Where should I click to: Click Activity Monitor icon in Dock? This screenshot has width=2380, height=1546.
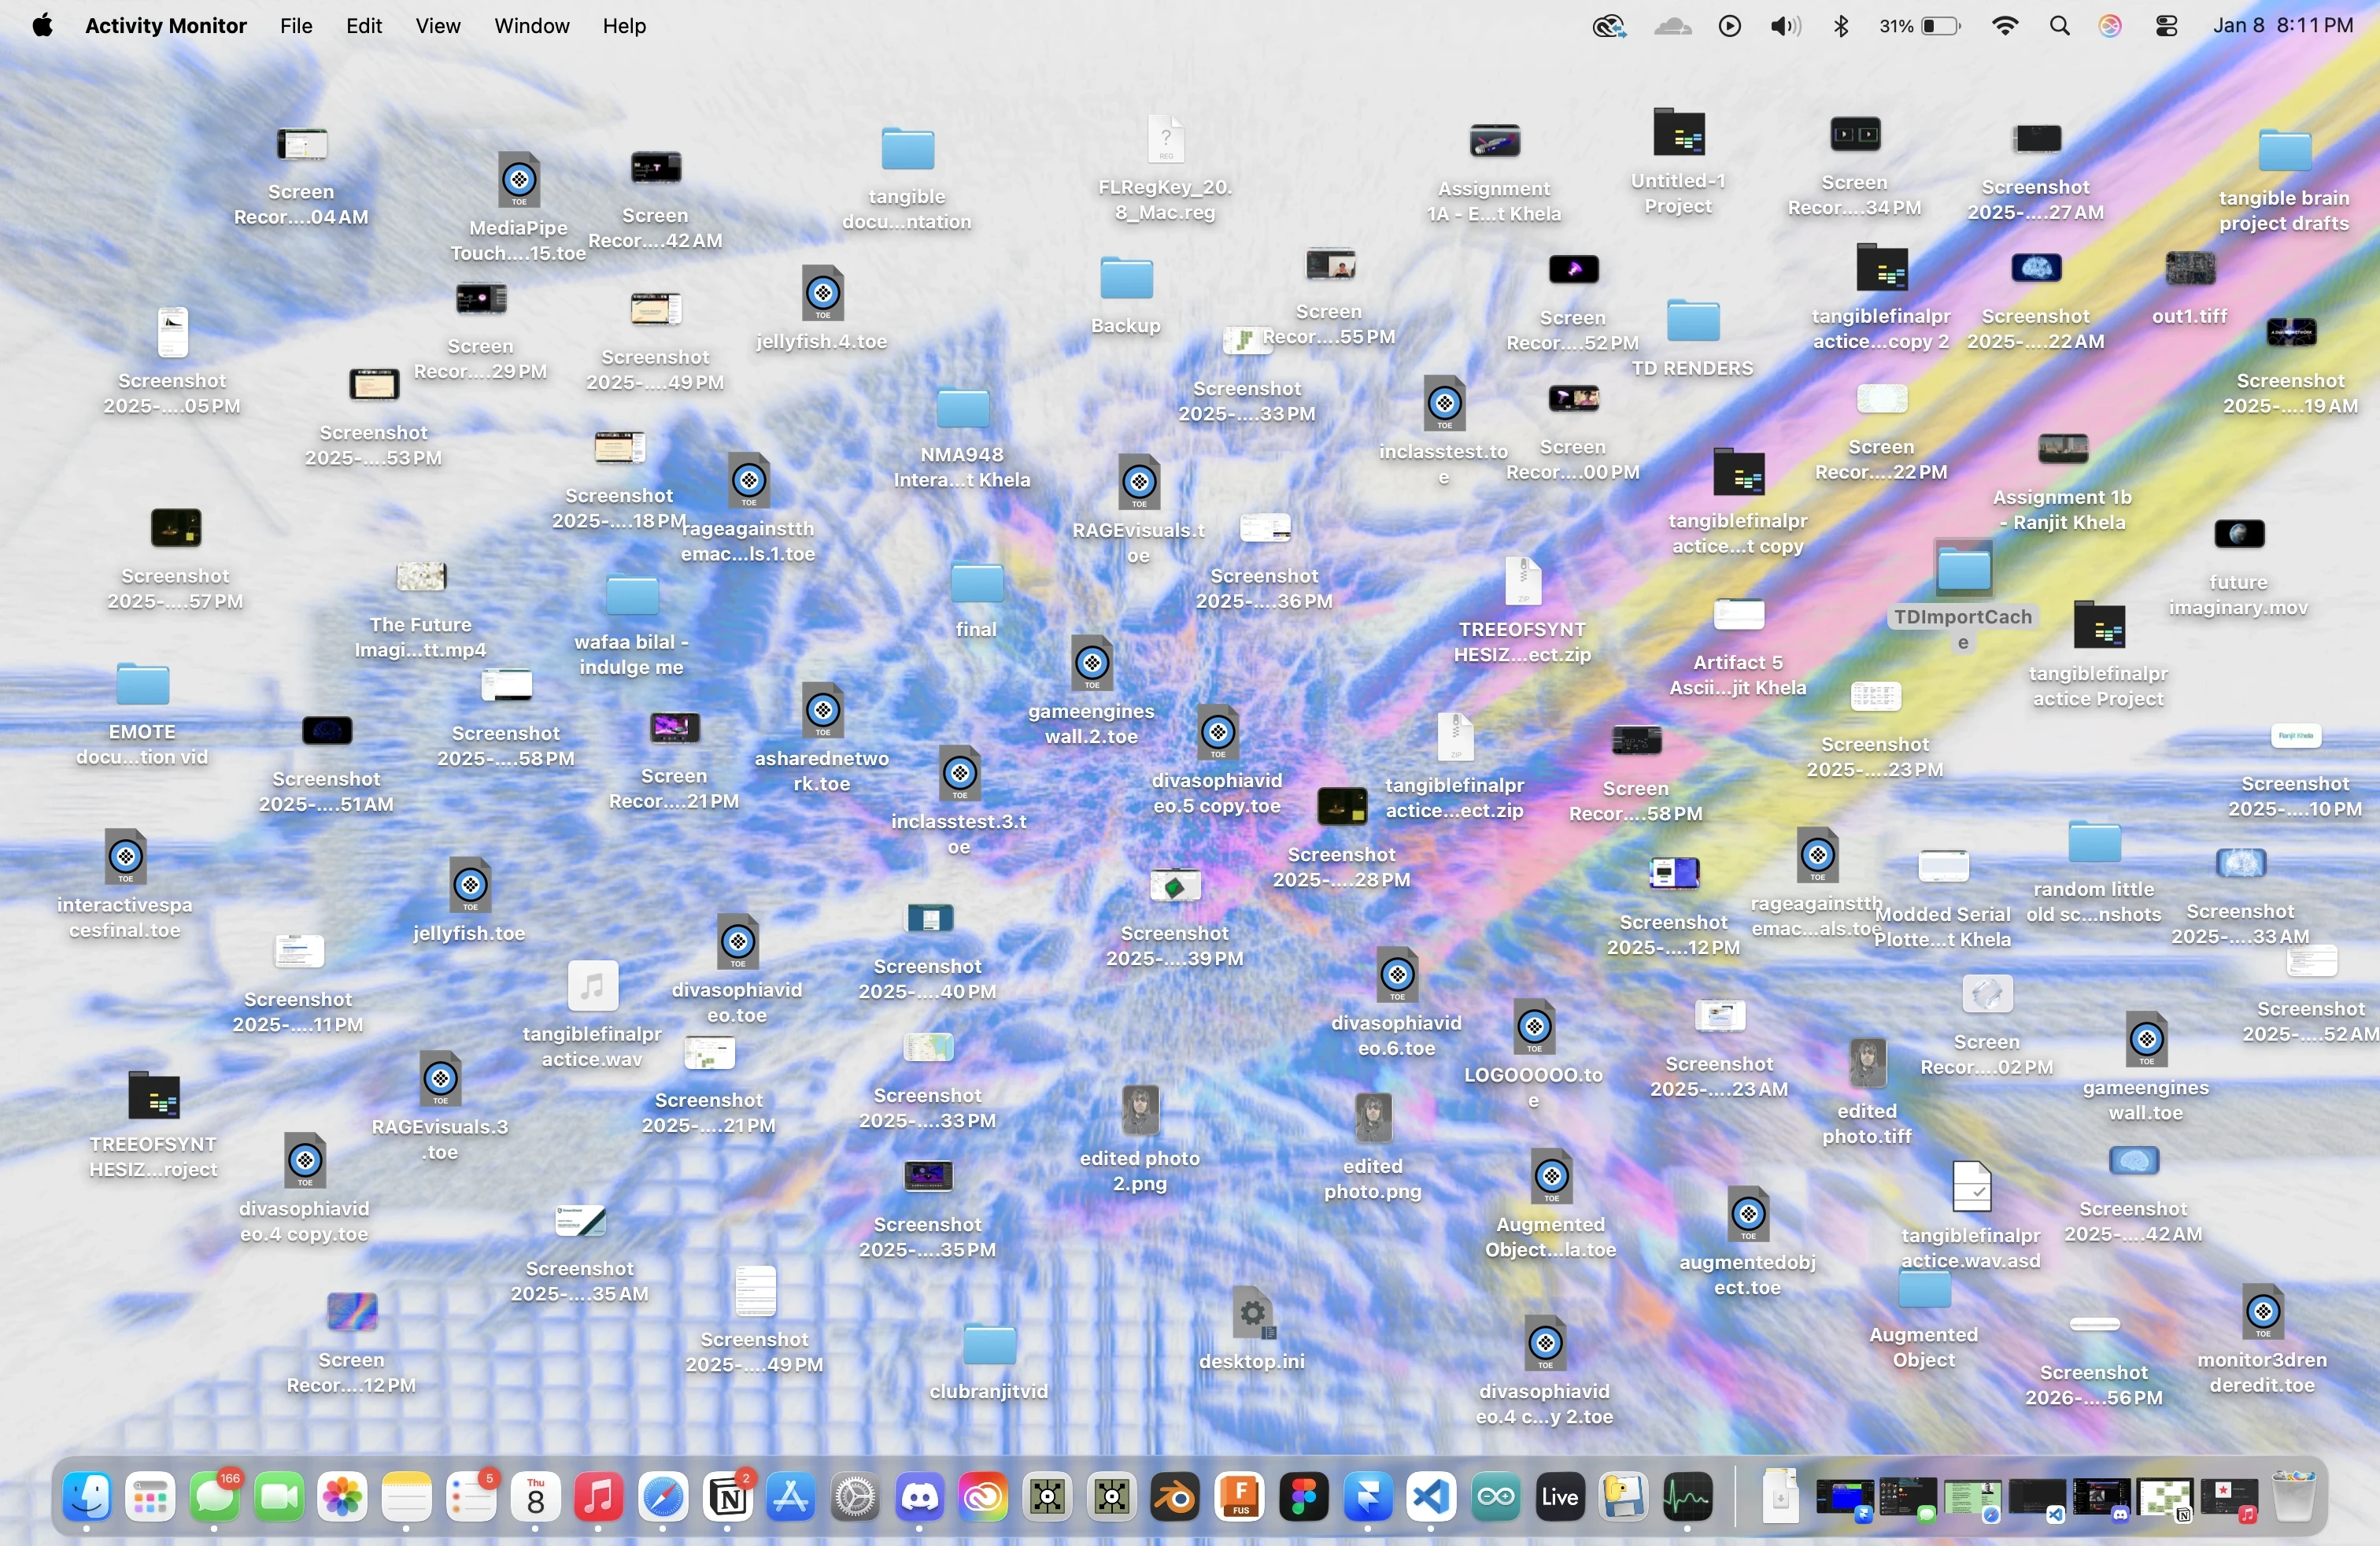click(x=1687, y=1497)
